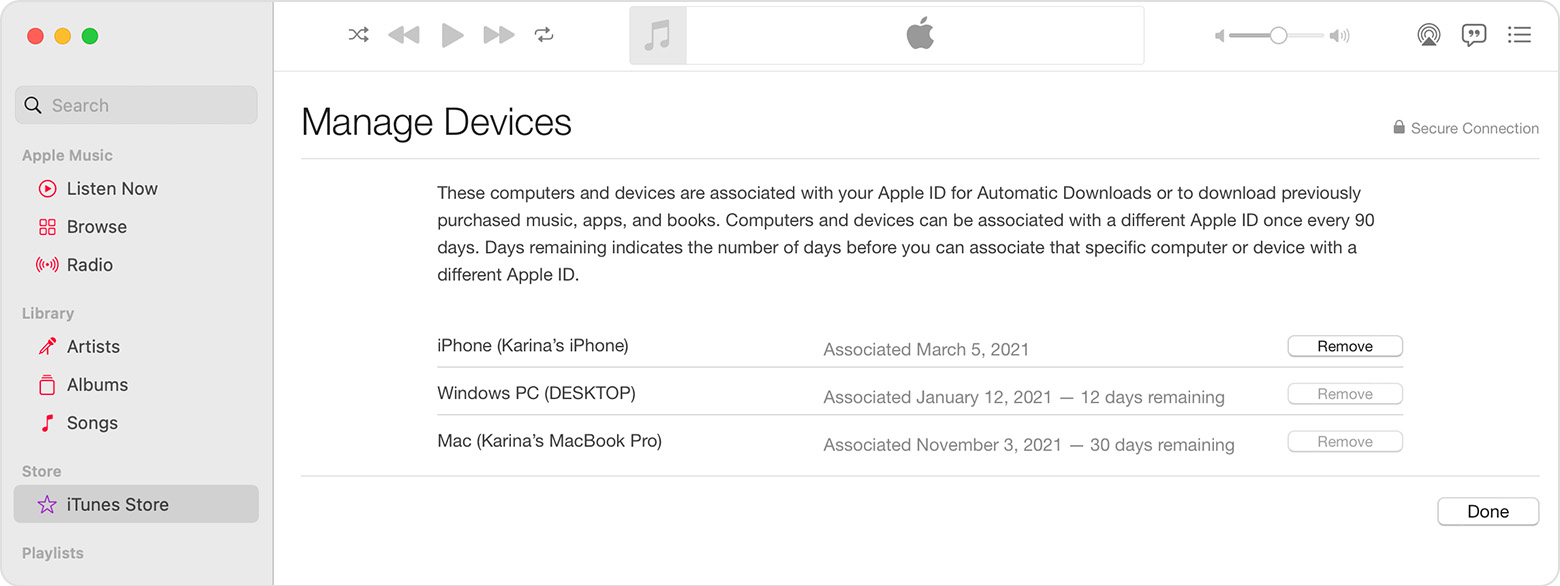Select Artists under Library
Image resolution: width=1560 pixels, height=586 pixels.
(92, 346)
